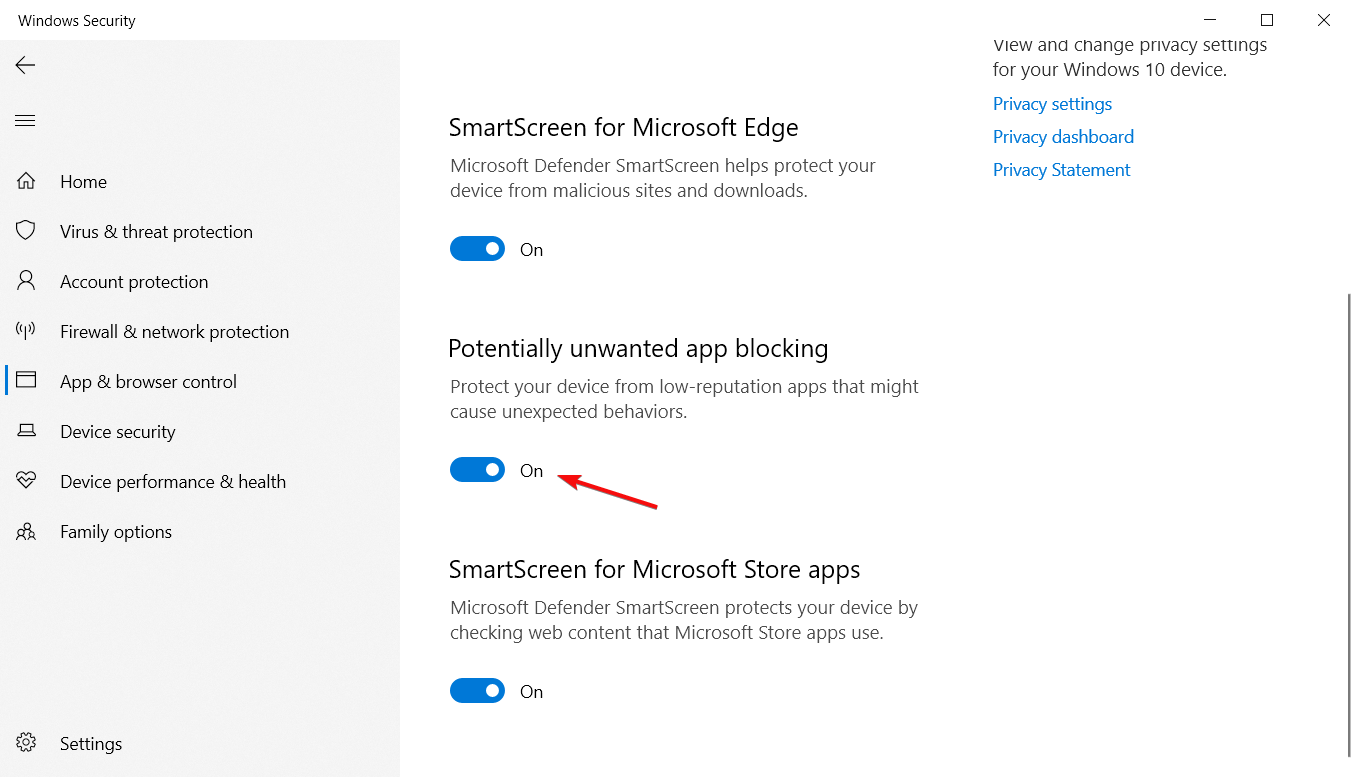Open Settings in sidebar
The image size is (1353, 777).
[91, 744]
